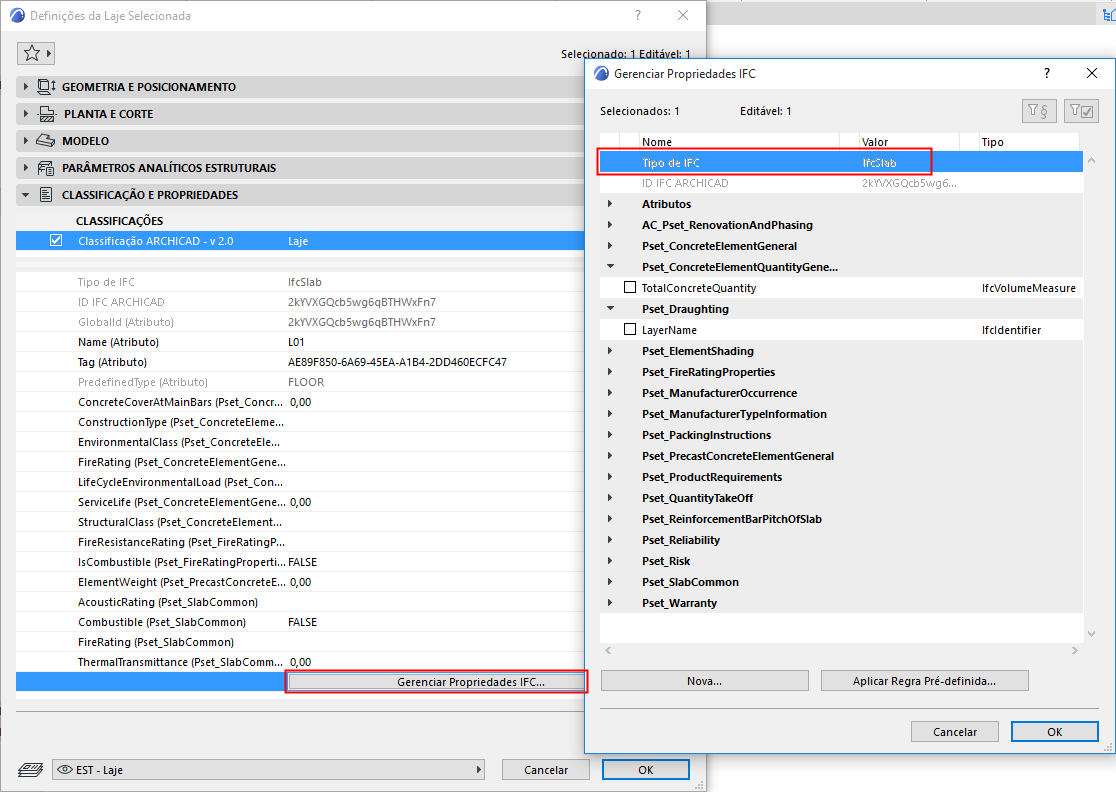The image size is (1116, 792).
Task: Close the Definições da Laje Selecionada dialog
Action: [x=683, y=15]
